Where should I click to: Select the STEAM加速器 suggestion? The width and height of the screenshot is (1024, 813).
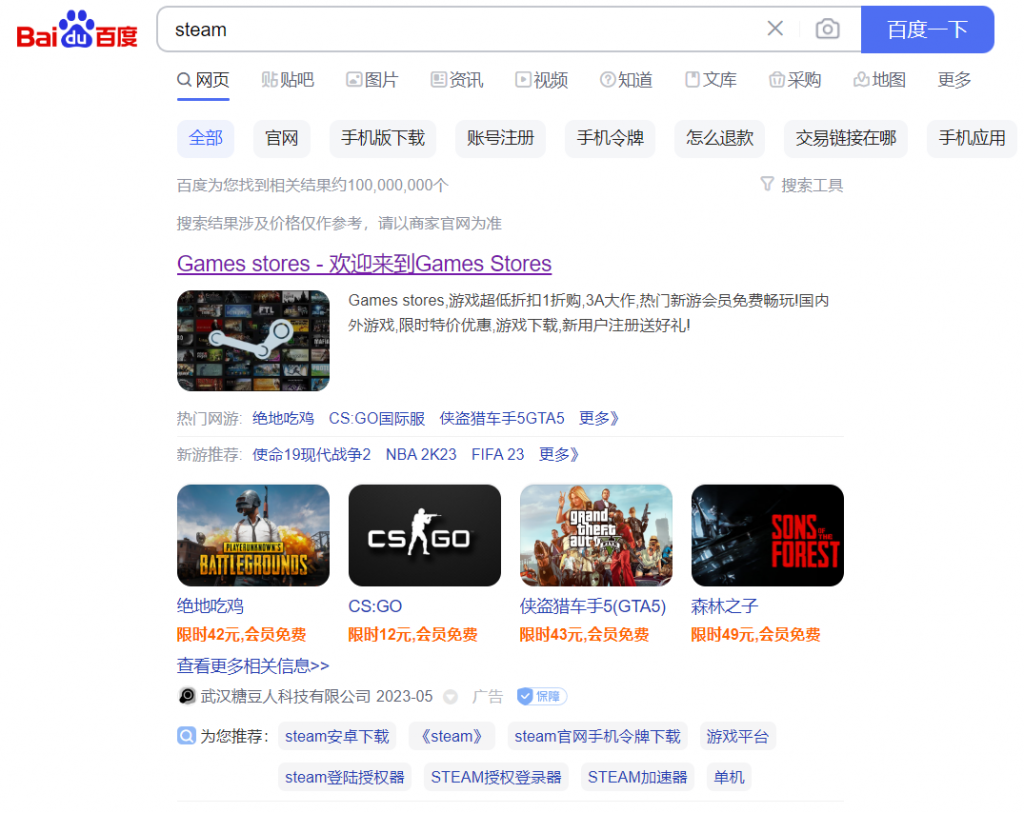[637, 777]
